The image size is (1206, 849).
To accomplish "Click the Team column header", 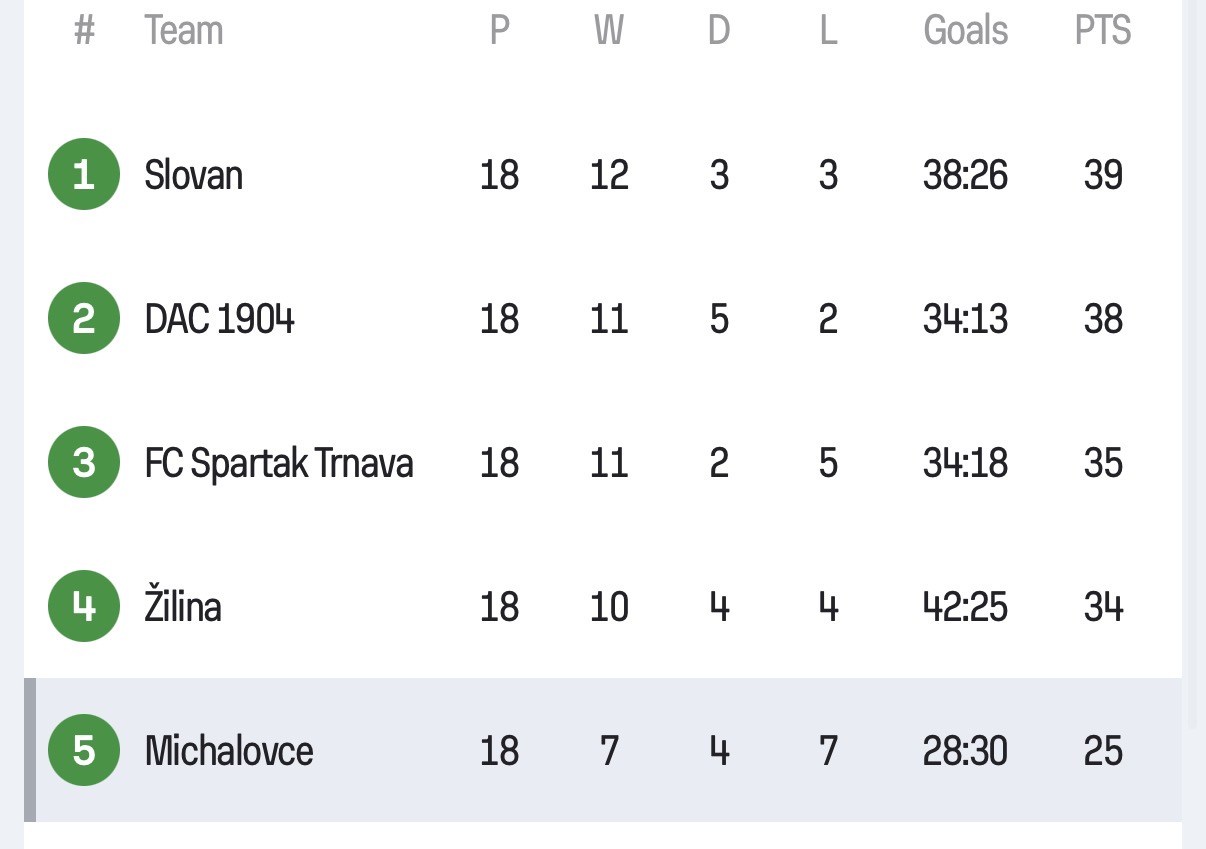I will pyautogui.click(x=184, y=31).
